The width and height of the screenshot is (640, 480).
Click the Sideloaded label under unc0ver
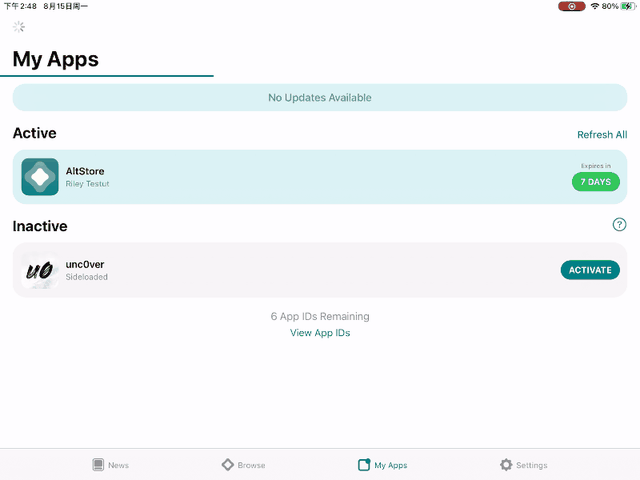87,277
